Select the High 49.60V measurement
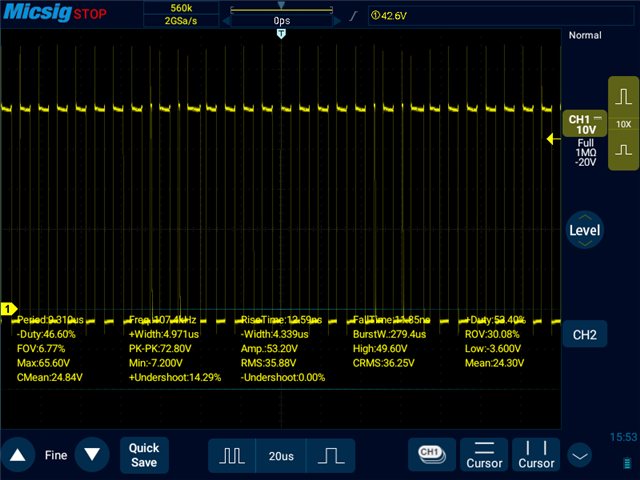 pyautogui.click(x=380, y=349)
